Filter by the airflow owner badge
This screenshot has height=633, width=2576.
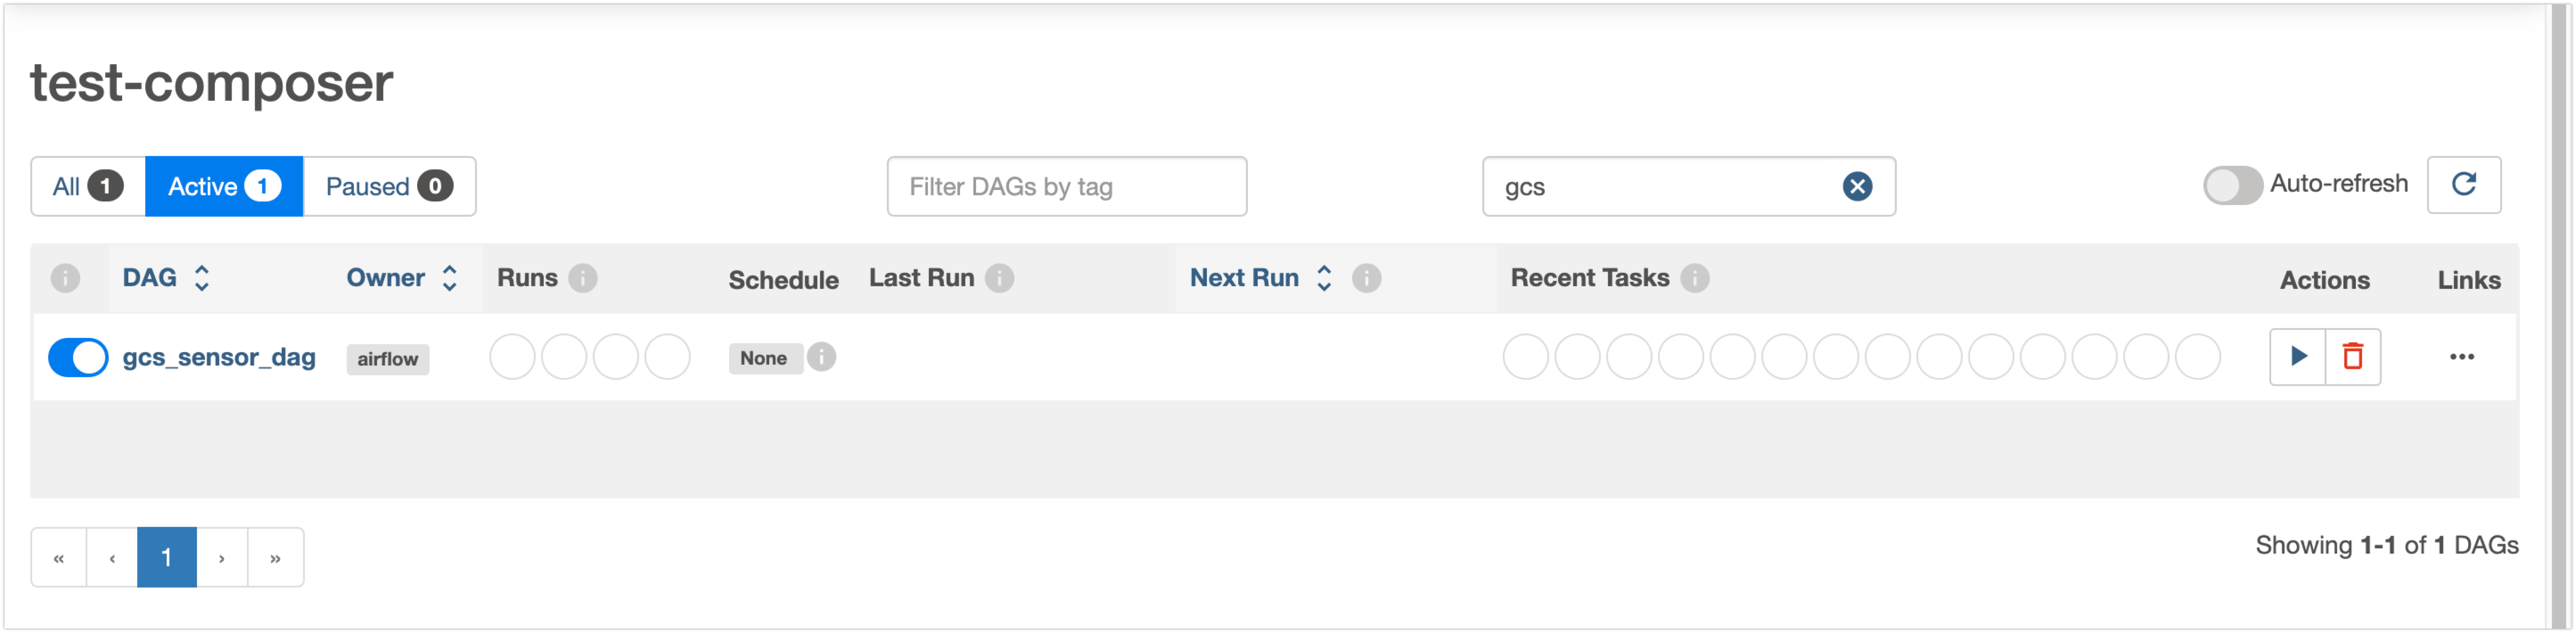point(388,359)
